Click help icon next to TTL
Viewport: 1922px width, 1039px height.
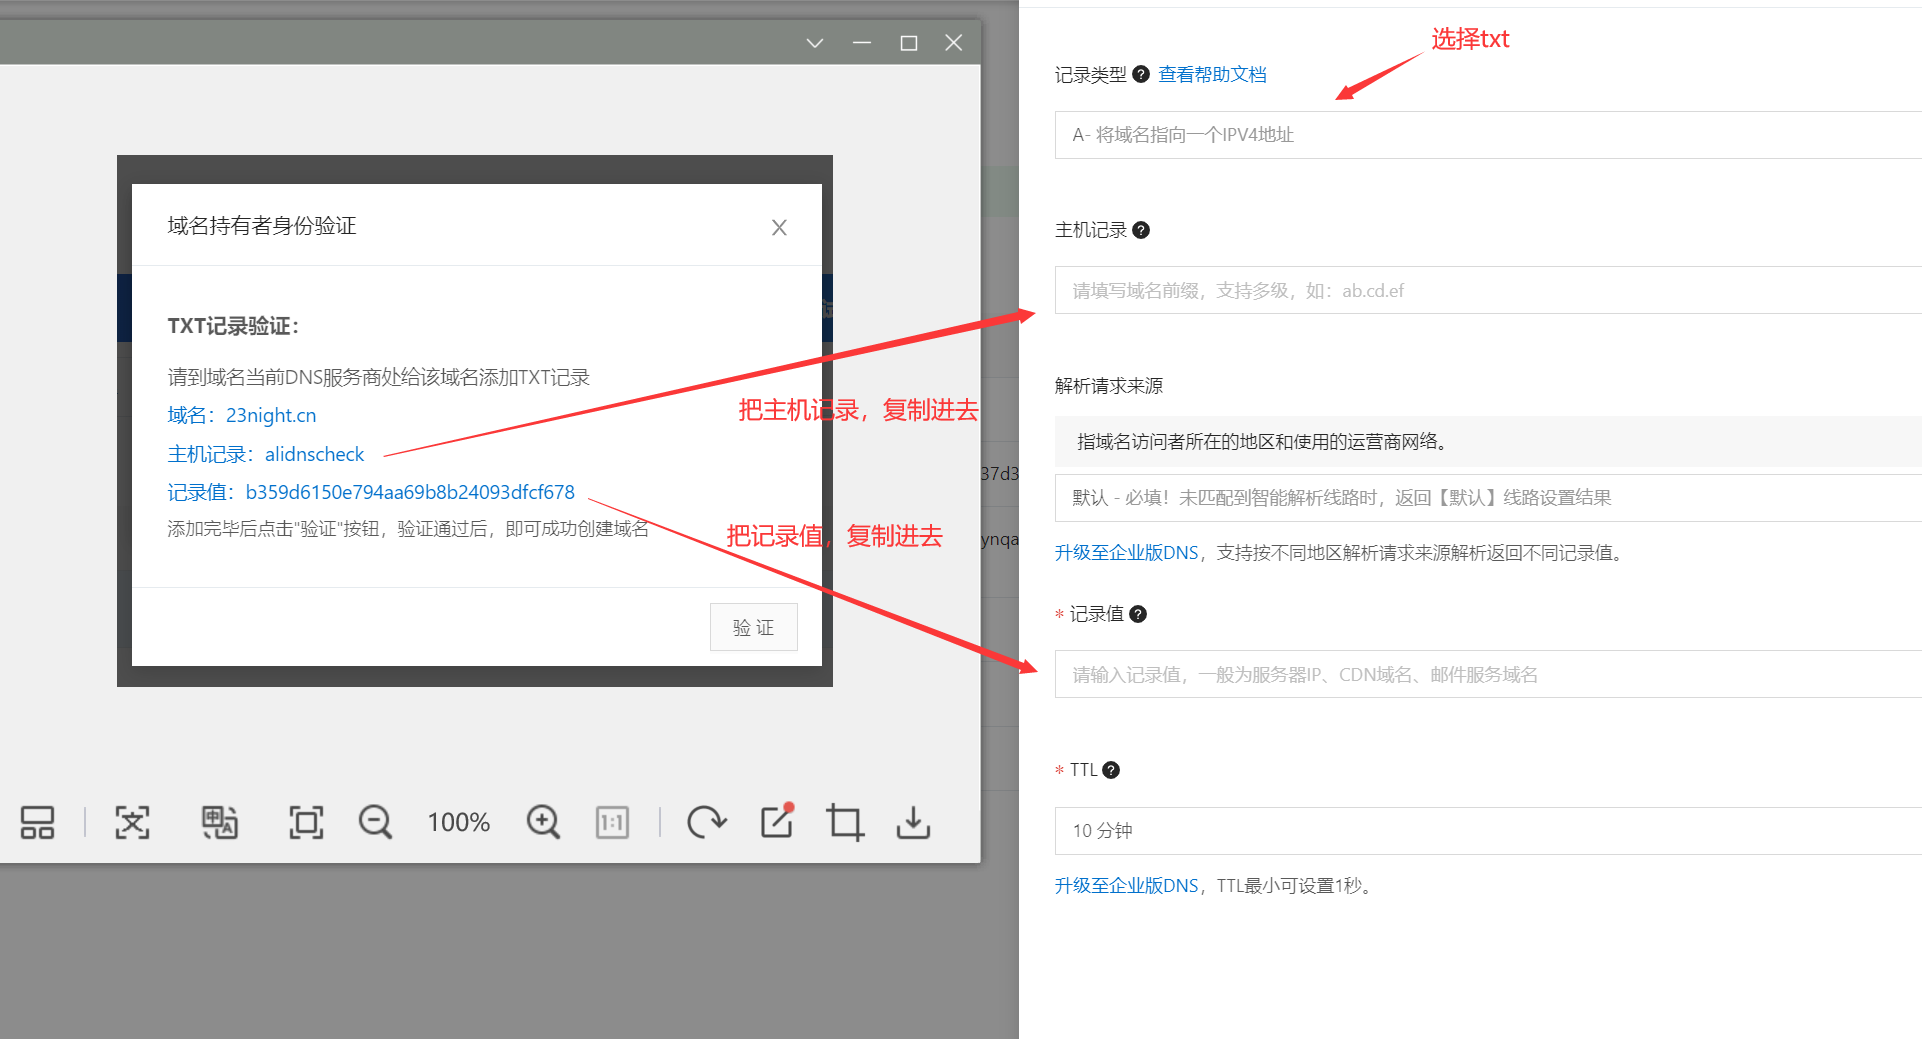(1111, 770)
